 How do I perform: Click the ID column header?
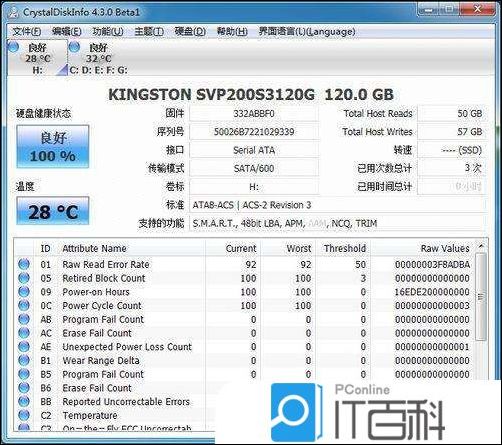pos(46,249)
